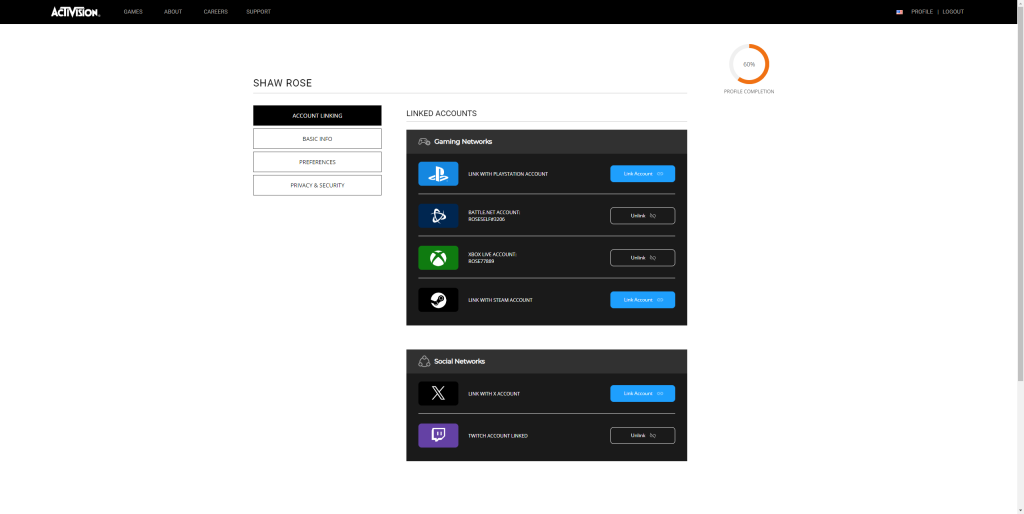The image size is (1024, 514).
Task: Click the profile completion progress ring
Action: point(749,64)
